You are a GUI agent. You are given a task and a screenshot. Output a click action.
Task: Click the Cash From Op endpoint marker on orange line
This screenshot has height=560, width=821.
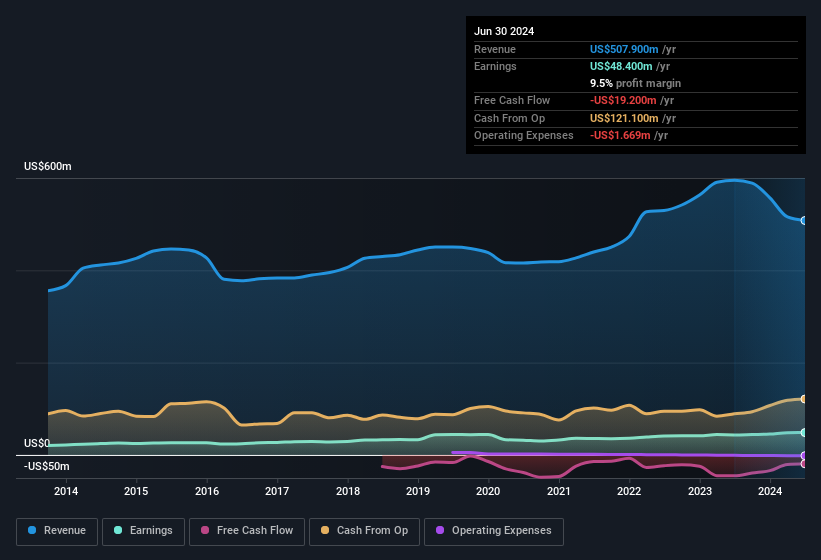click(804, 399)
